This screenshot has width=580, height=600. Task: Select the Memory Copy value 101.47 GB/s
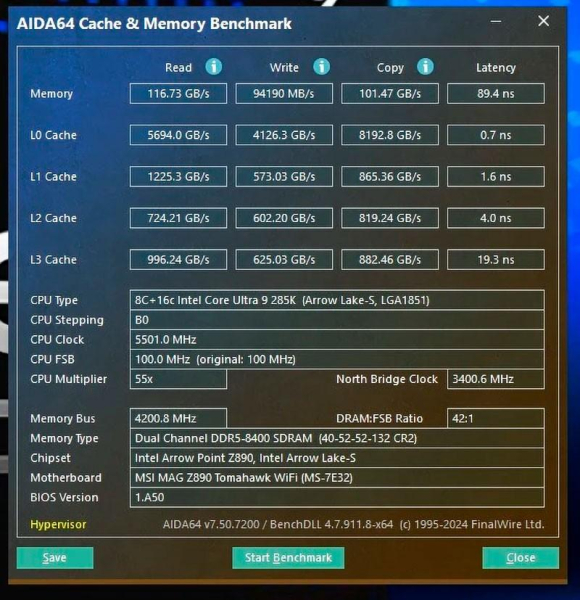click(x=390, y=93)
